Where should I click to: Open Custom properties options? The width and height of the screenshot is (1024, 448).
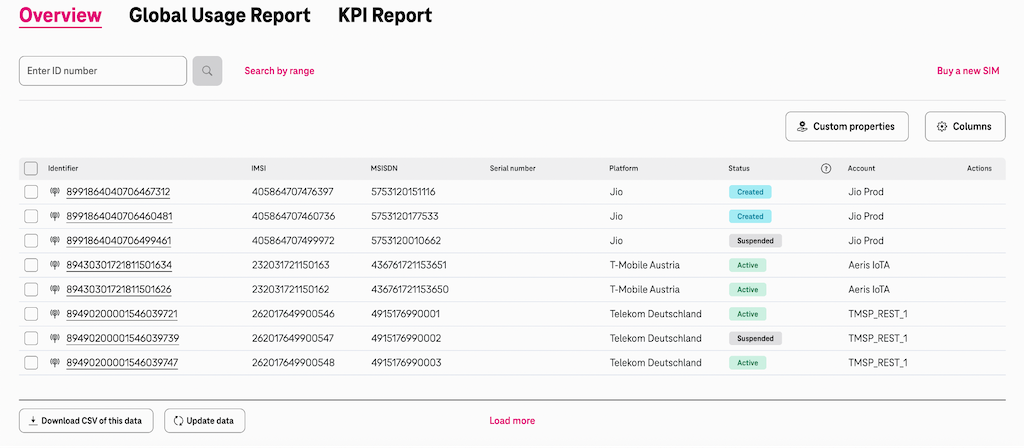coord(846,127)
